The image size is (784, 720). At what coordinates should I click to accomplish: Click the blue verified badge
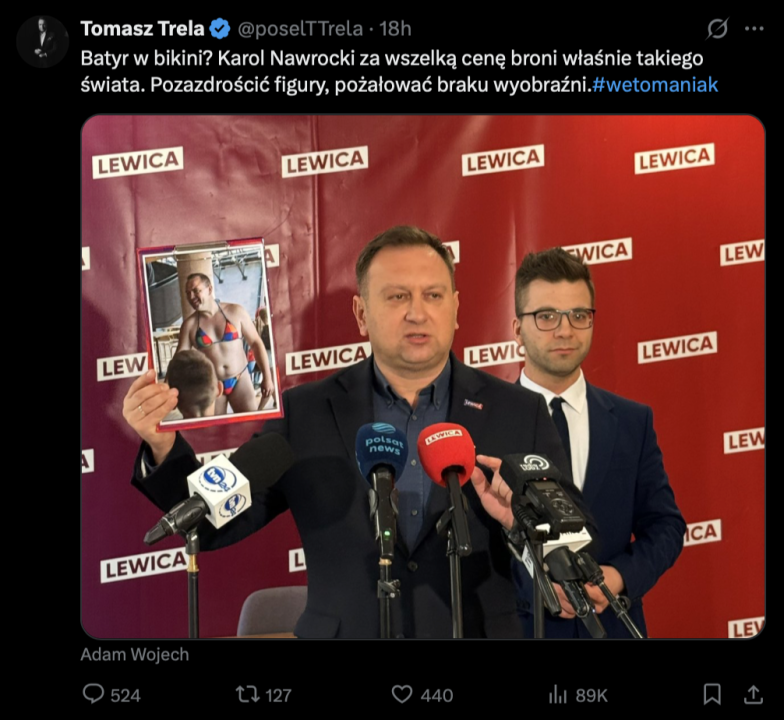[219, 29]
